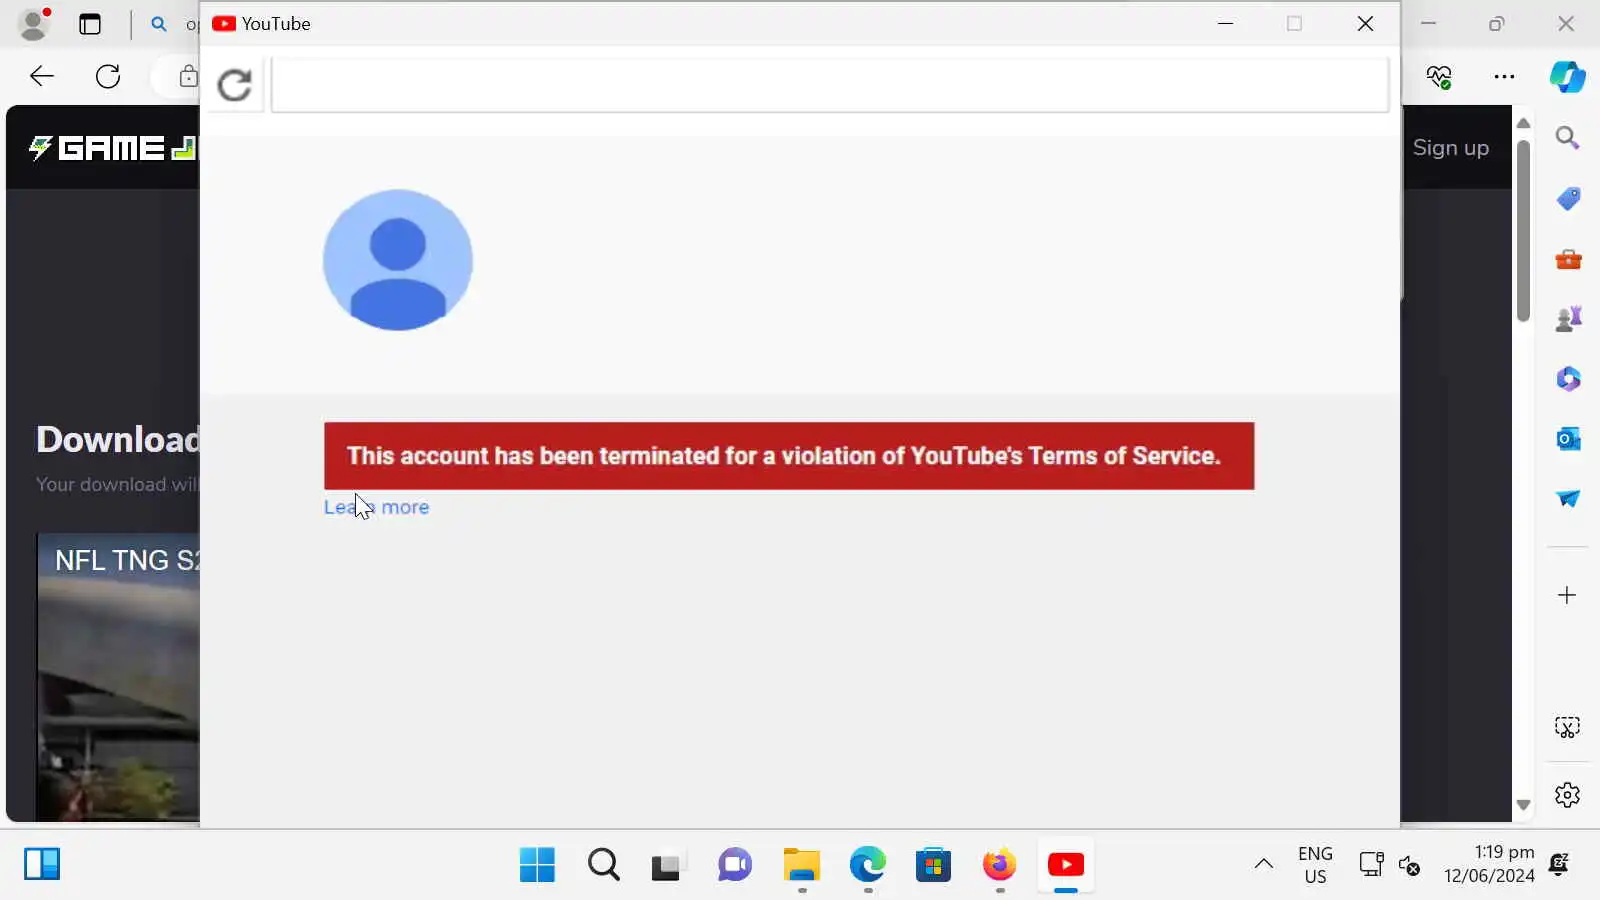Open the Chat app on the taskbar
This screenshot has height=900, width=1600.
pyautogui.click(x=734, y=864)
